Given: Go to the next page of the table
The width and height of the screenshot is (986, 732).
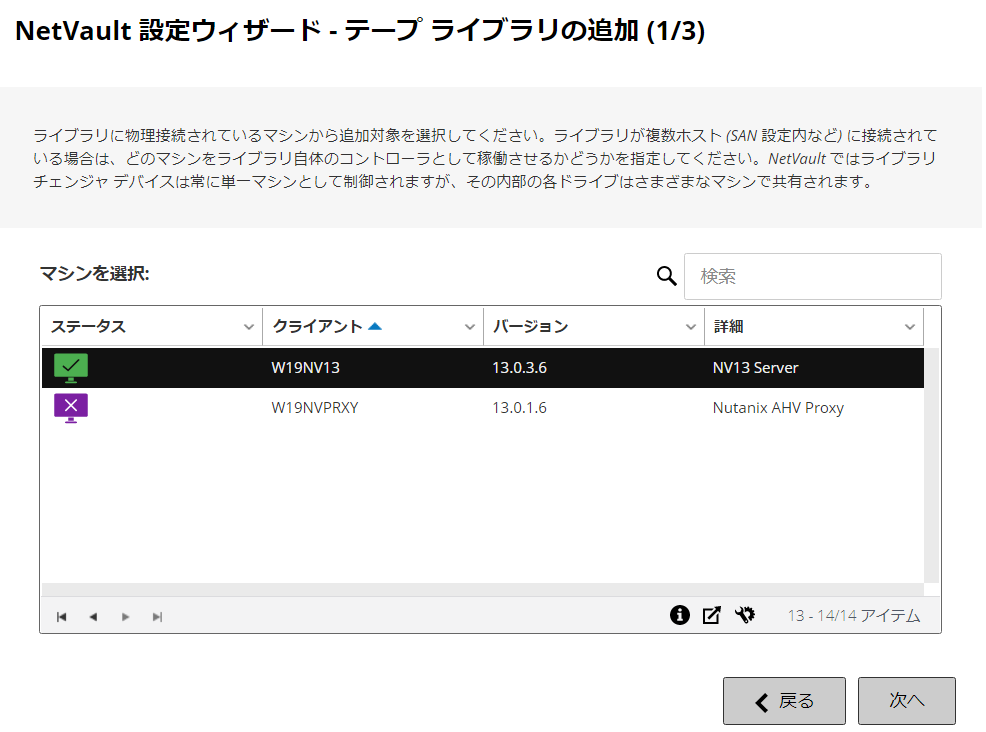Looking at the screenshot, I should point(125,617).
